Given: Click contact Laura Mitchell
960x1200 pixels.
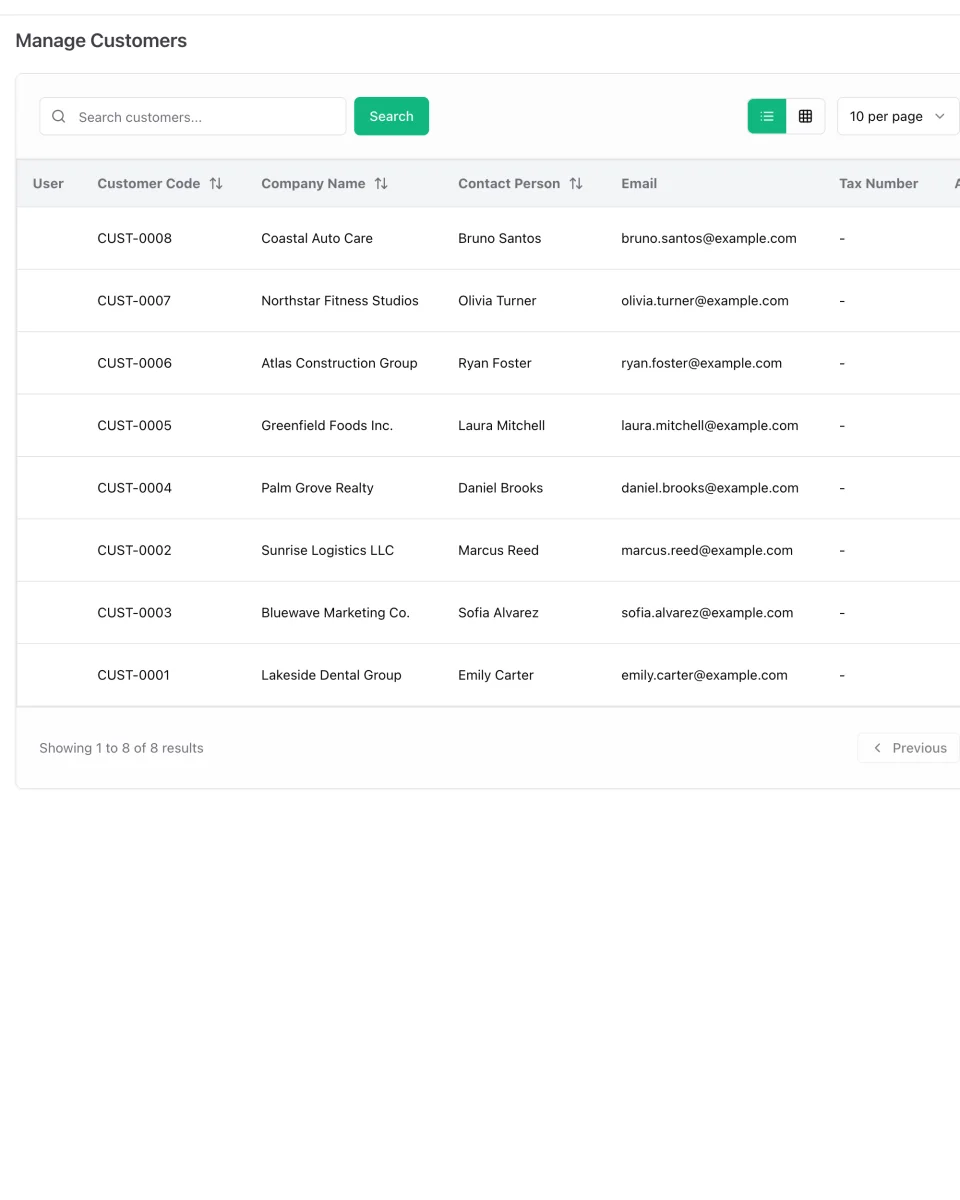Looking at the screenshot, I should tap(502, 426).
